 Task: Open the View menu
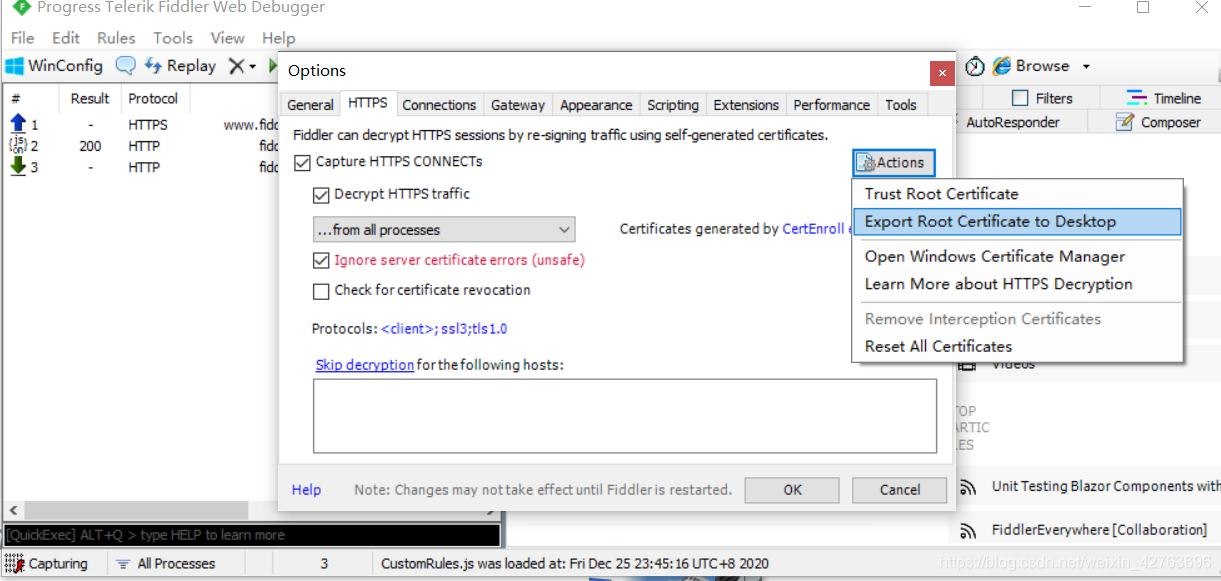click(227, 38)
